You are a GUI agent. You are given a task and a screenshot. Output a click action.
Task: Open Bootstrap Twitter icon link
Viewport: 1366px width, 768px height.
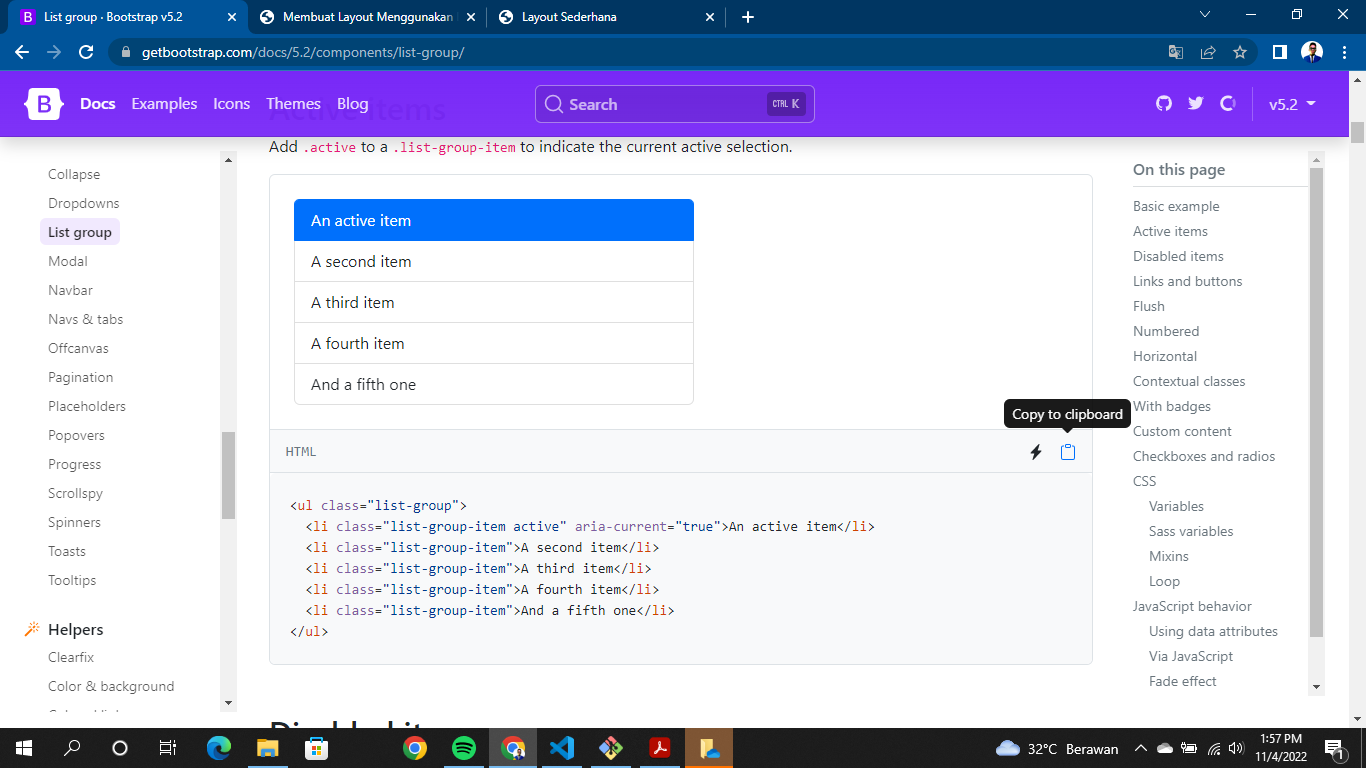pyautogui.click(x=1195, y=104)
